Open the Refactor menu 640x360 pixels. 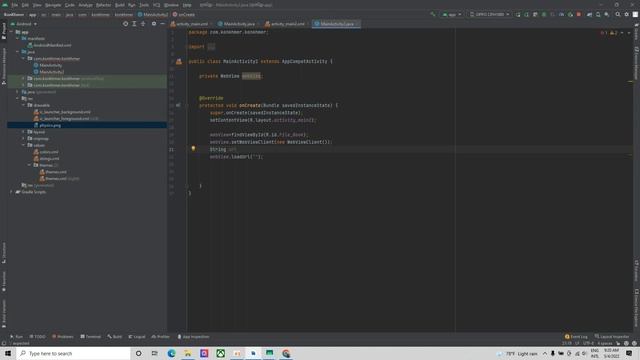coord(103,5)
